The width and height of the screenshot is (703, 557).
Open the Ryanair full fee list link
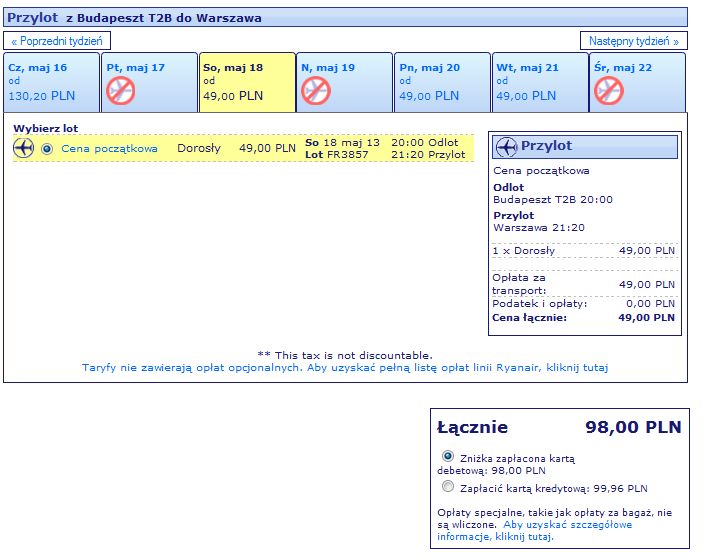(345, 367)
